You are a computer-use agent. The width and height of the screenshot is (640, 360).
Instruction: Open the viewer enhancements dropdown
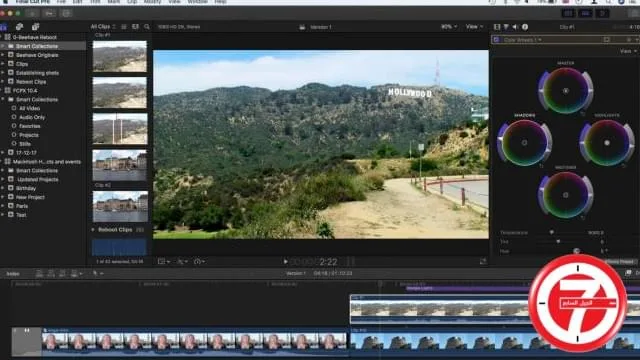coord(182,261)
